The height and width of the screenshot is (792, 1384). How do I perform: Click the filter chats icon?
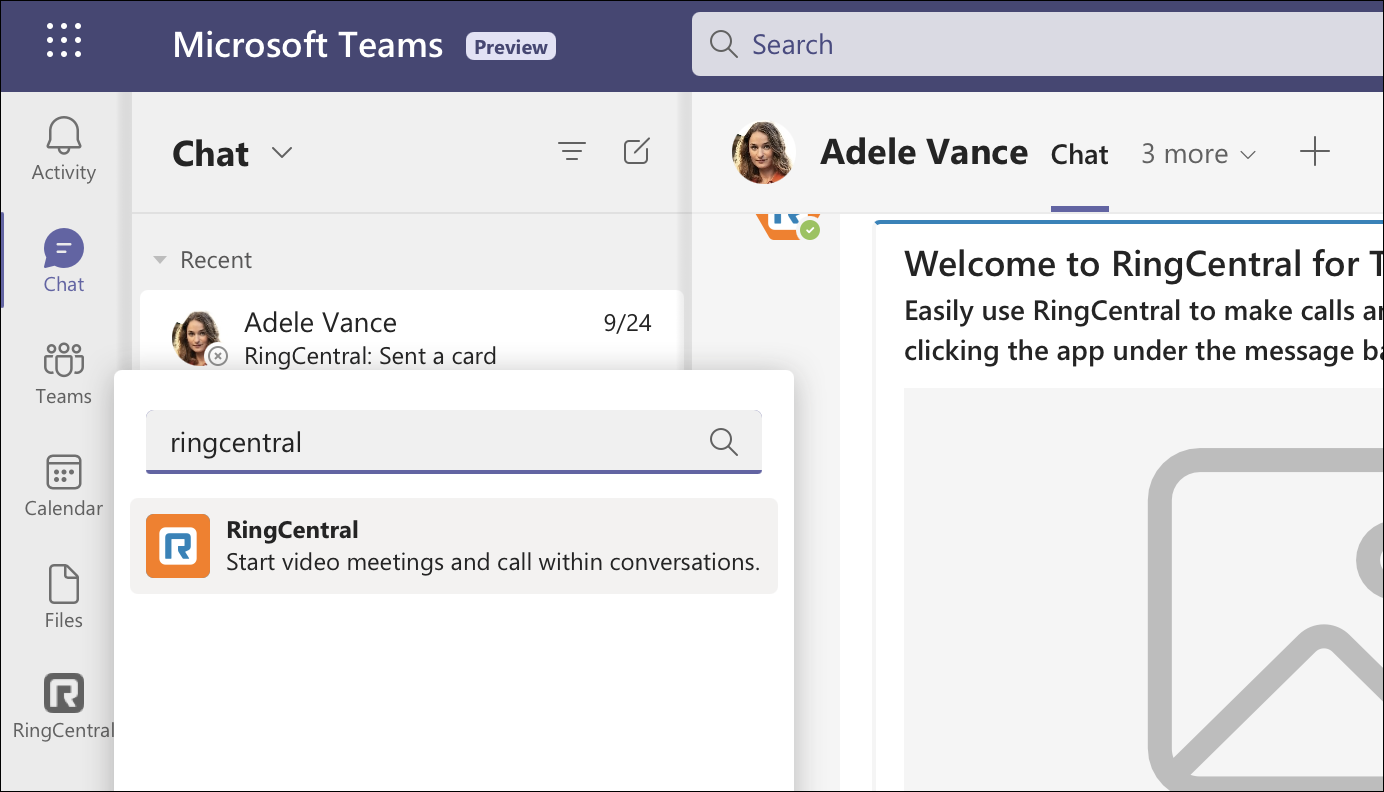[x=571, y=152]
